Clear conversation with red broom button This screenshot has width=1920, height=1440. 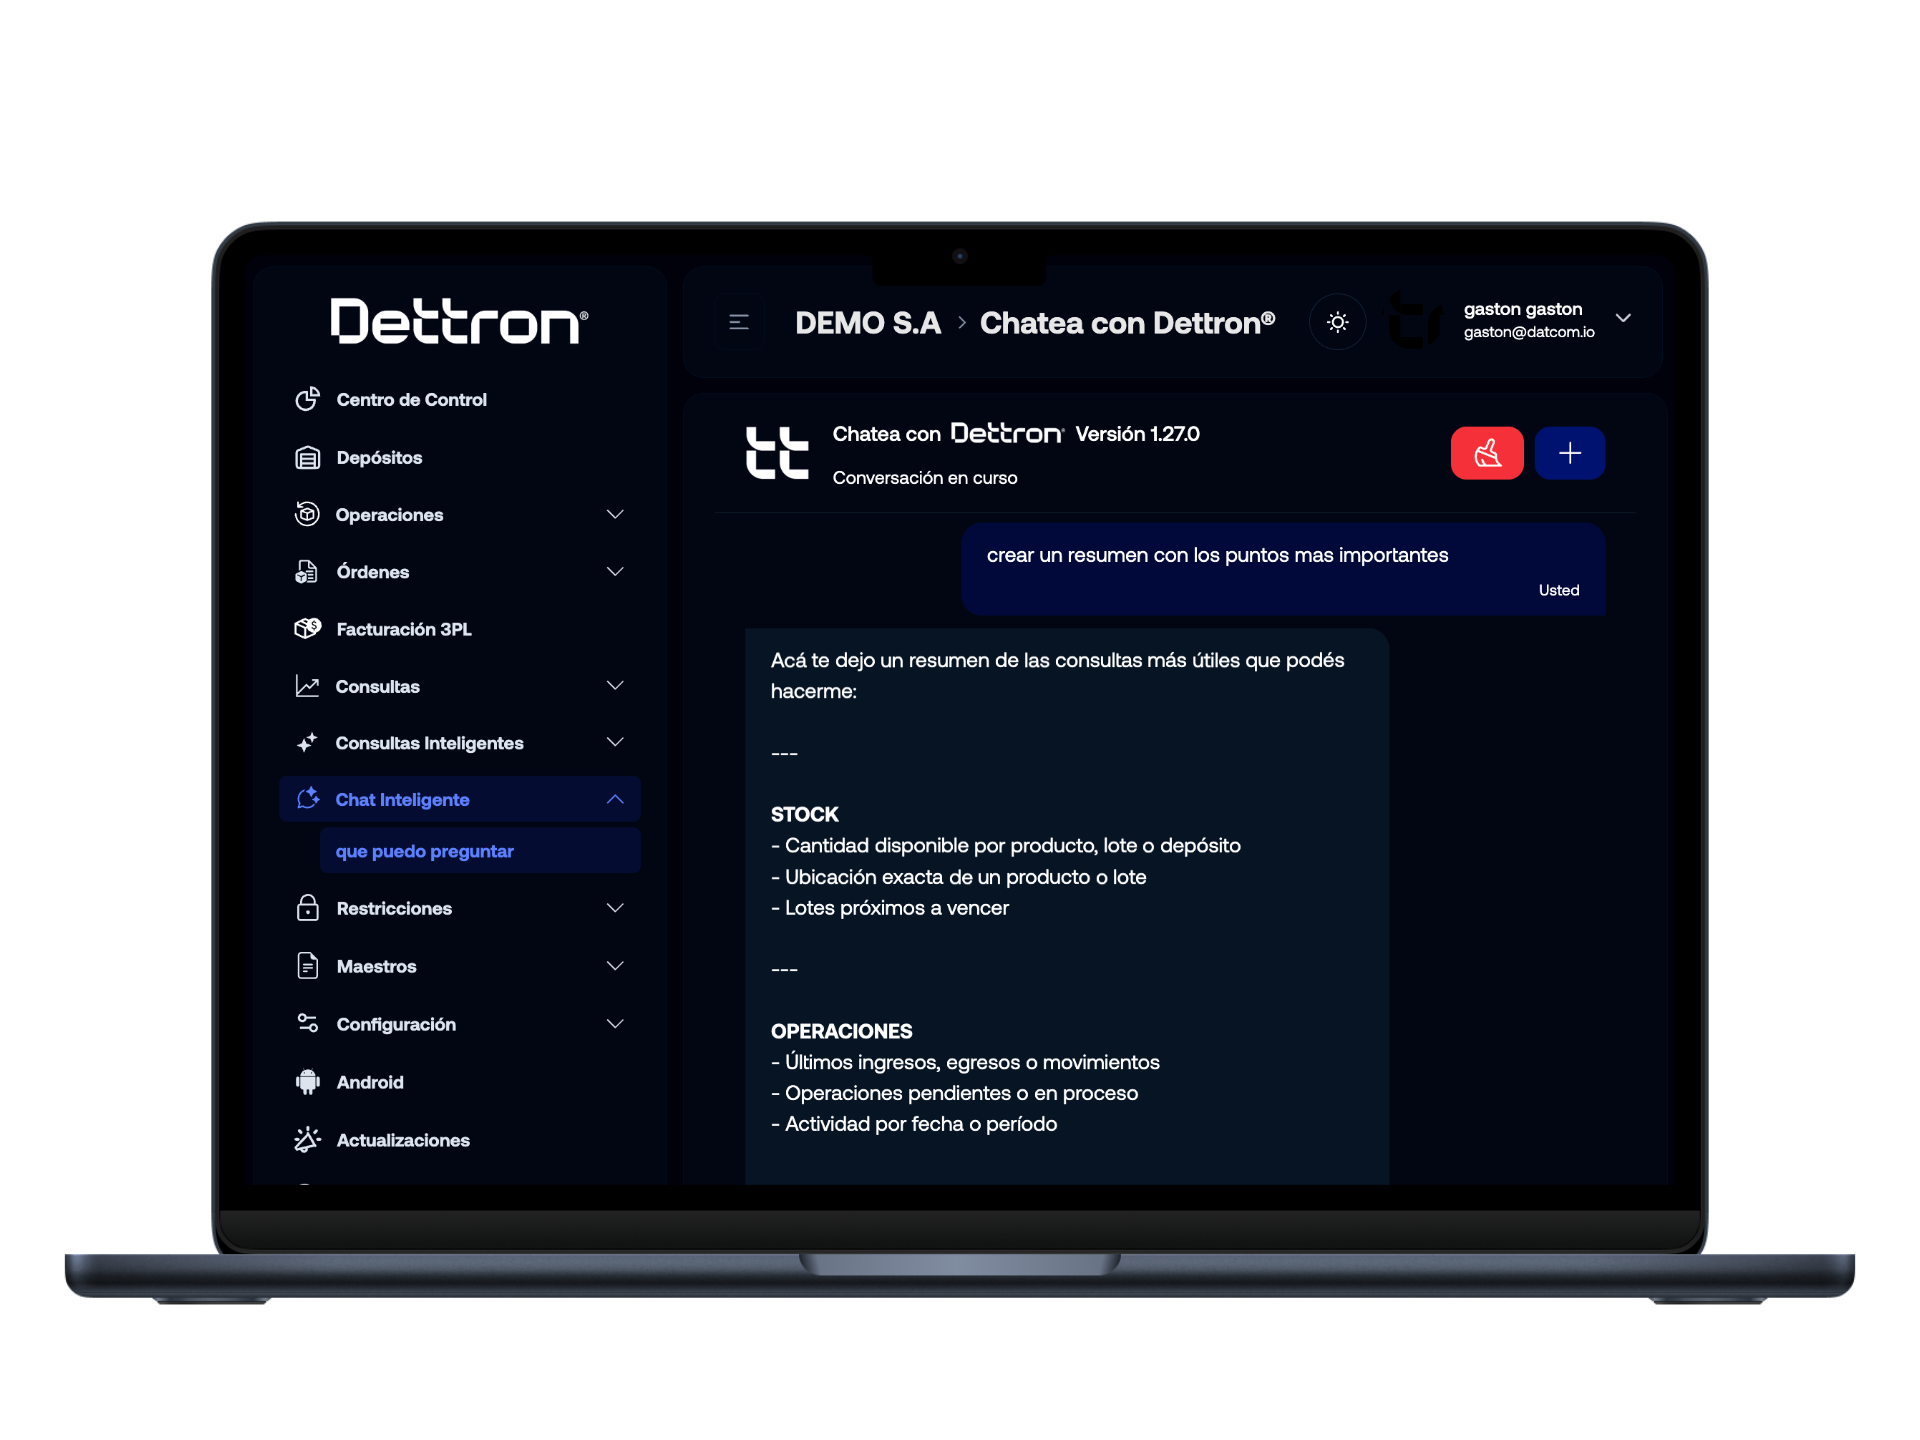tap(1487, 453)
